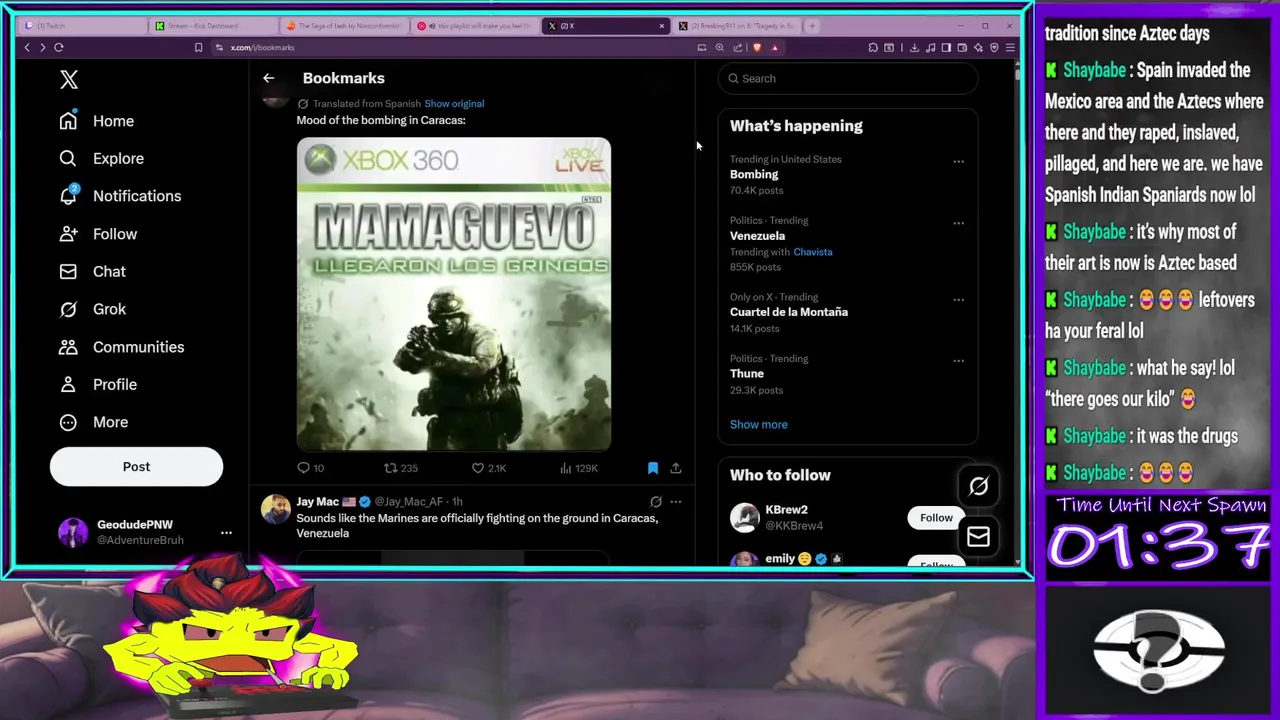
Task: Remove bookmark on the Caracas post
Action: pos(653,468)
